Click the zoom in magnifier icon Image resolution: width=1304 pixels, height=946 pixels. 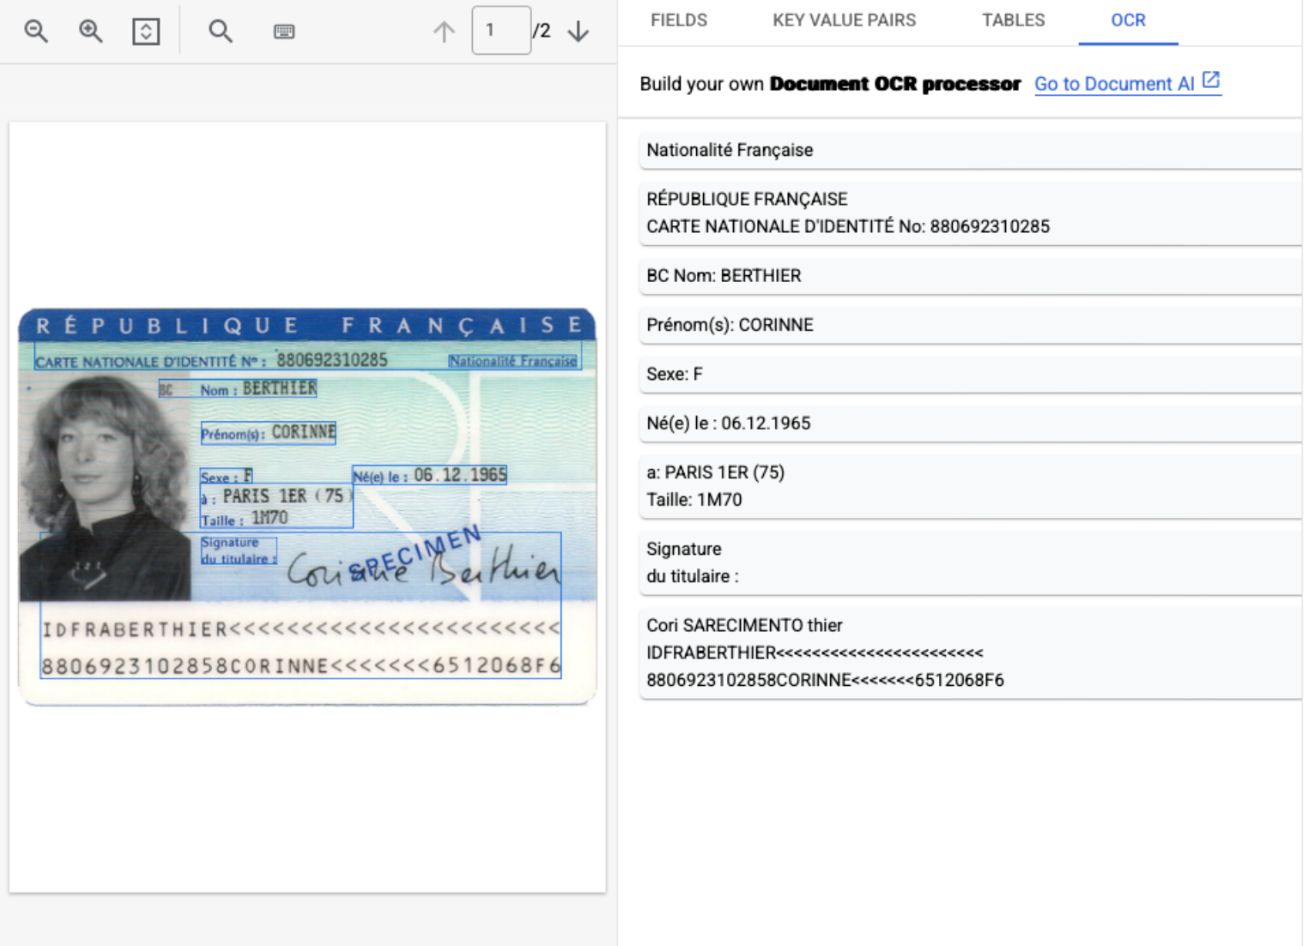point(91,31)
